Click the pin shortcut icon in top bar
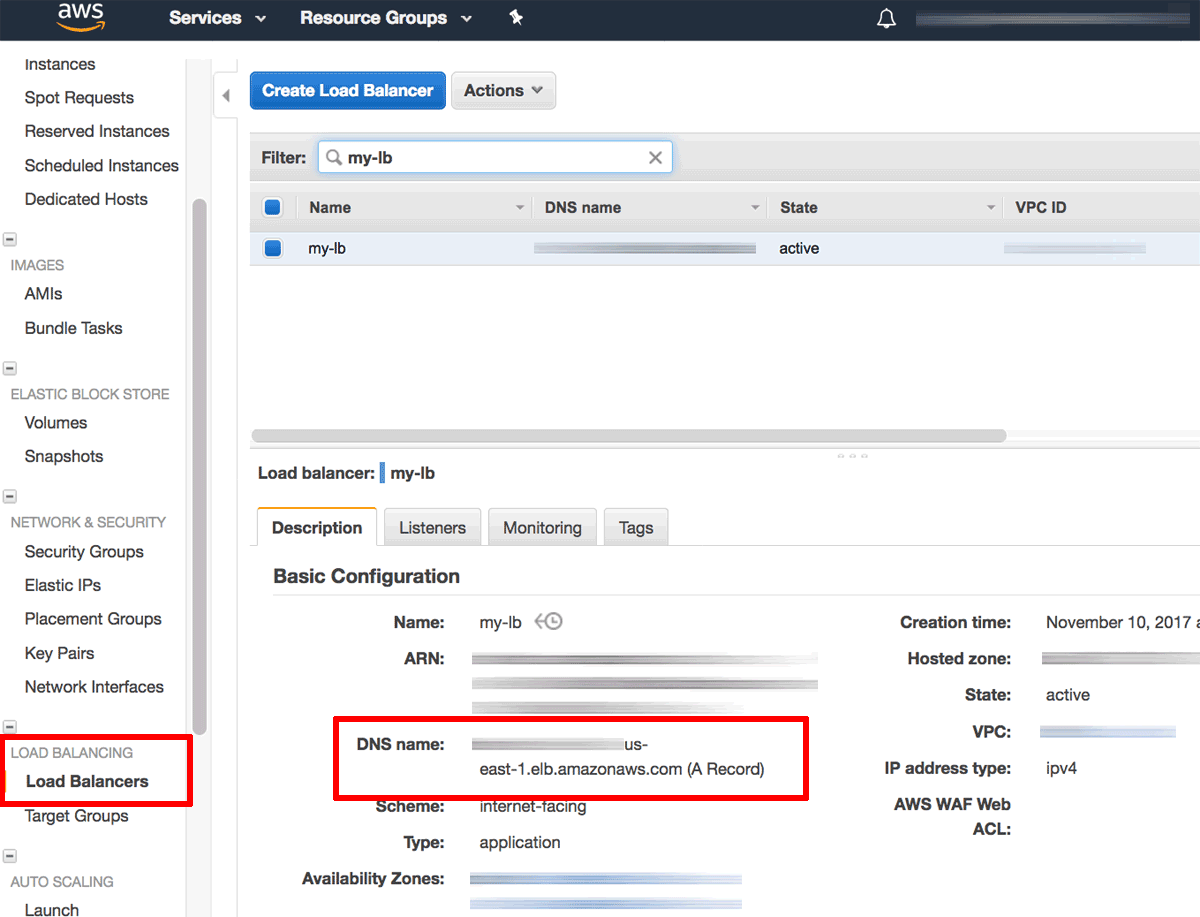 (516, 17)
